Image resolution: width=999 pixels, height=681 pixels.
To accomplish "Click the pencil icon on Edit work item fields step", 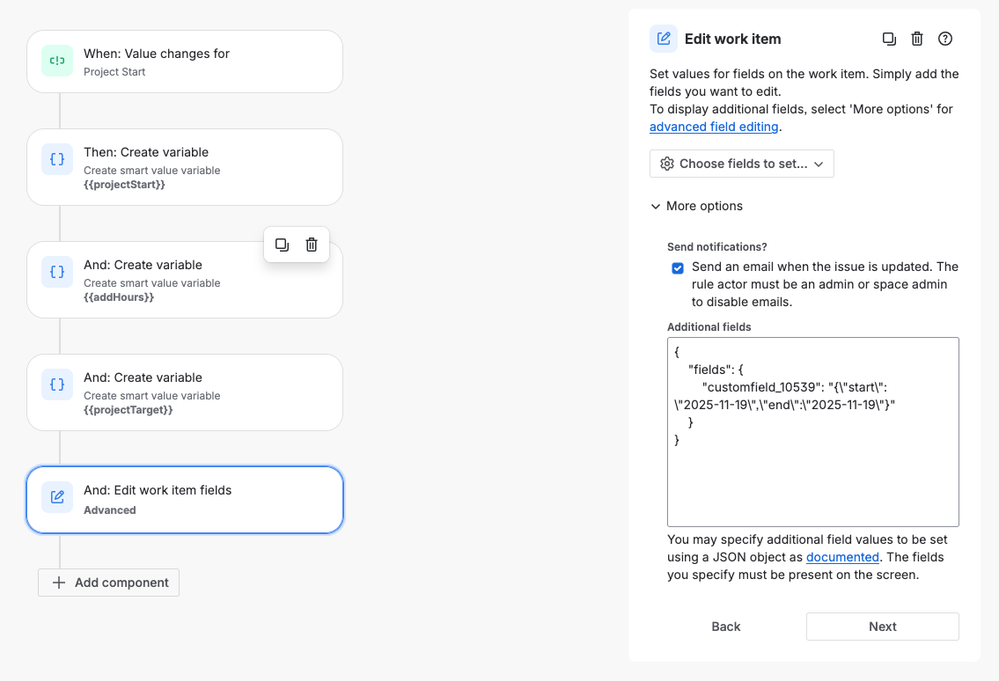I will [57, 497].
